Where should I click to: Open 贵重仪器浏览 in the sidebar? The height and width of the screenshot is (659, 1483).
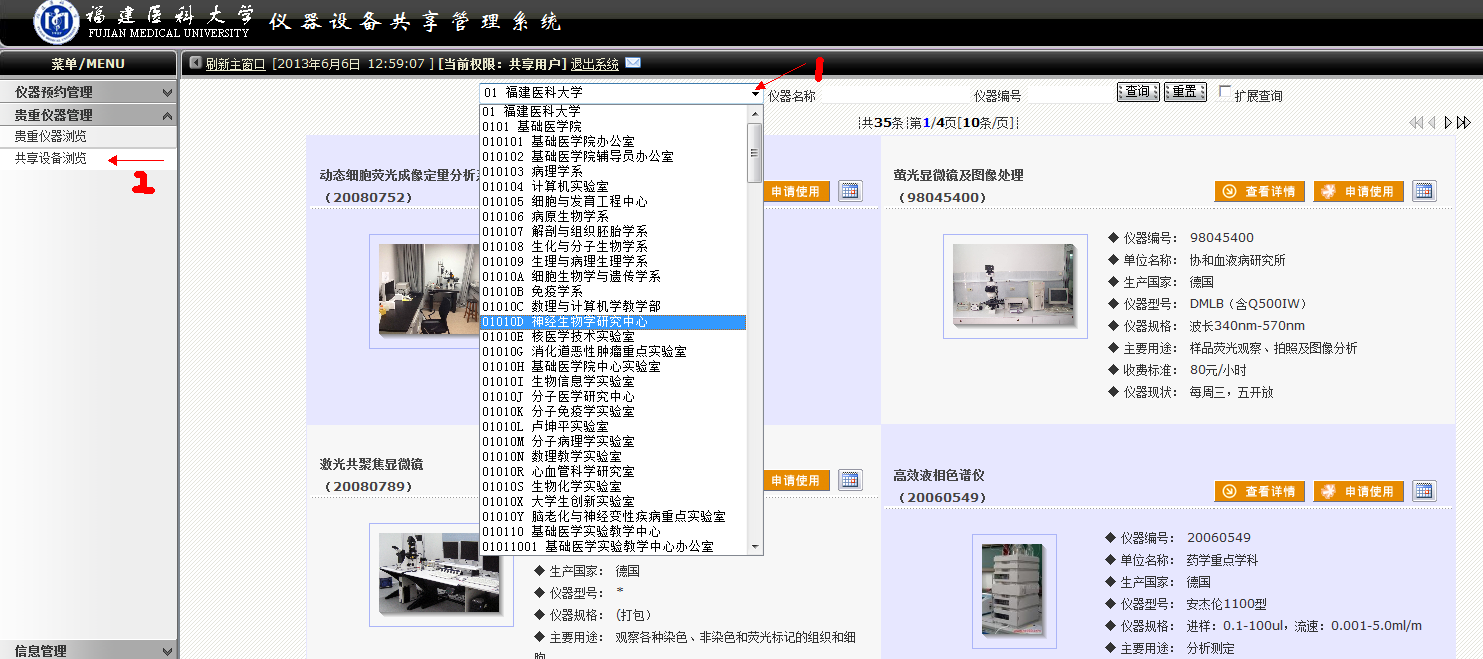pos(50,136)
